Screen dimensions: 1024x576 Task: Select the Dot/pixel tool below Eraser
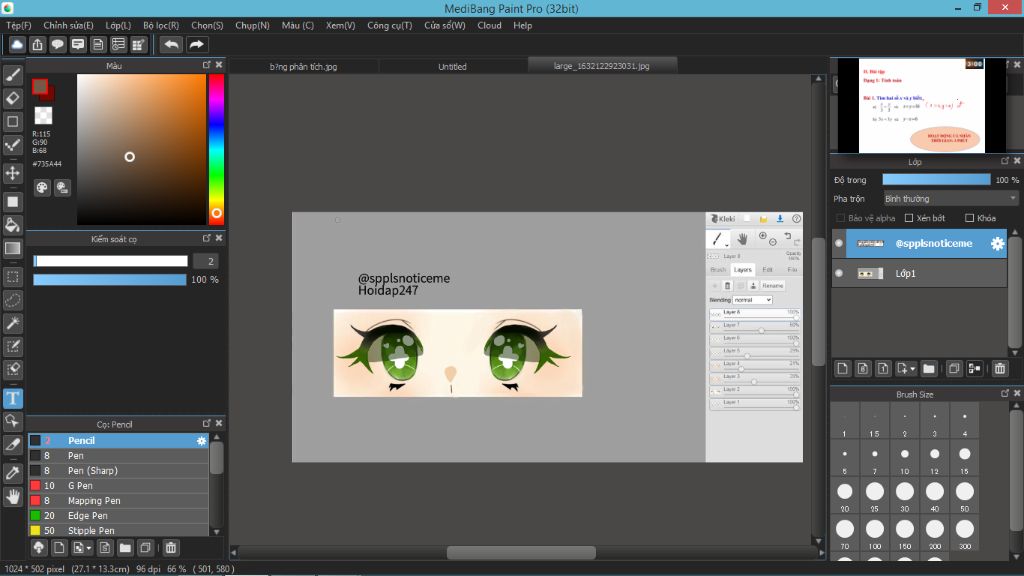point(12,121)
